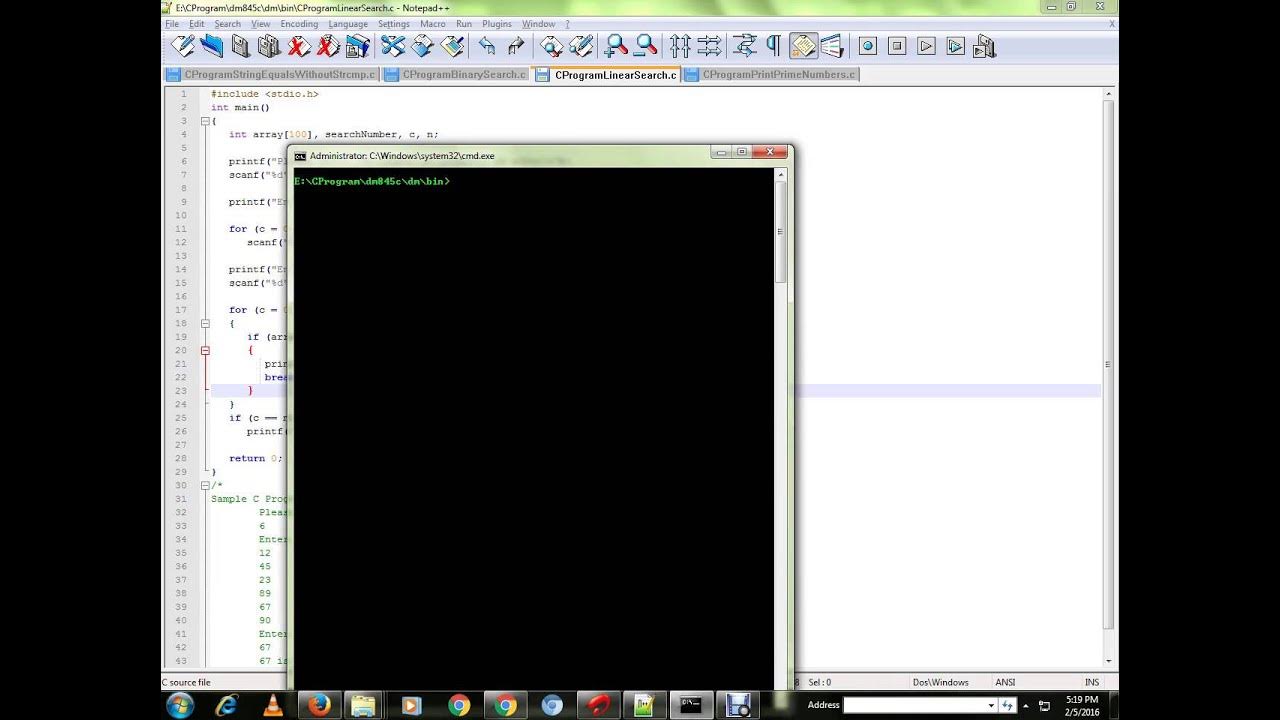The height and width of the screenshot is (720, 1280).
Task: Open the Macro menu
Action: tap(433, 24)
